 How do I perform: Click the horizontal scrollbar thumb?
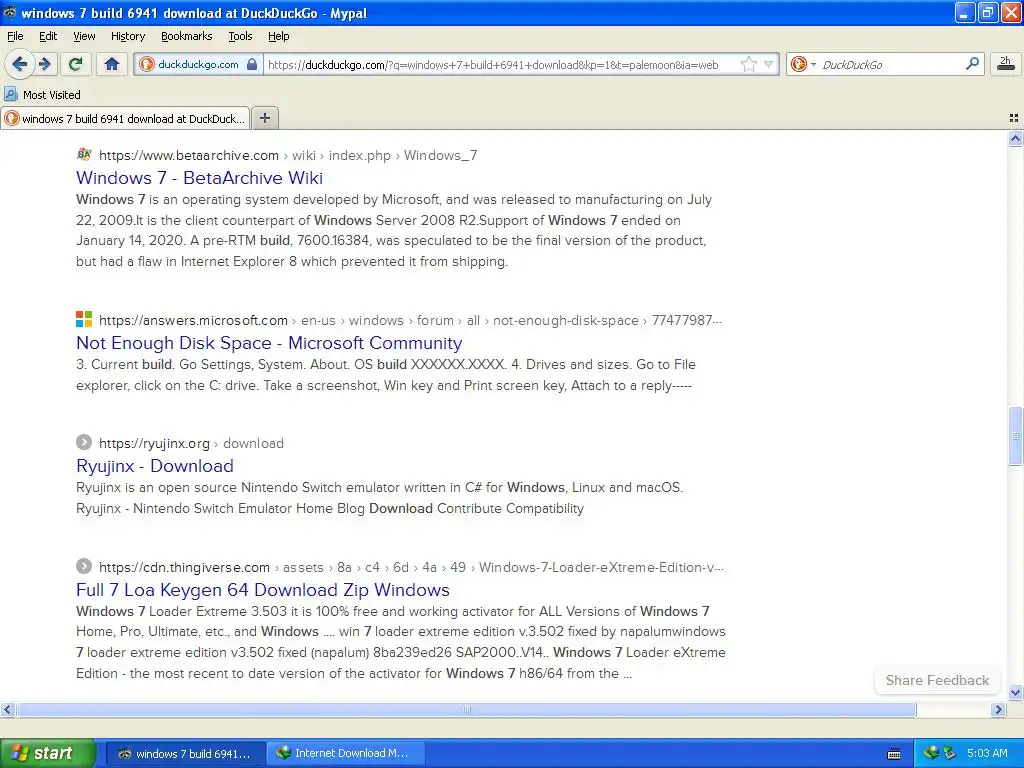[466, 709]
